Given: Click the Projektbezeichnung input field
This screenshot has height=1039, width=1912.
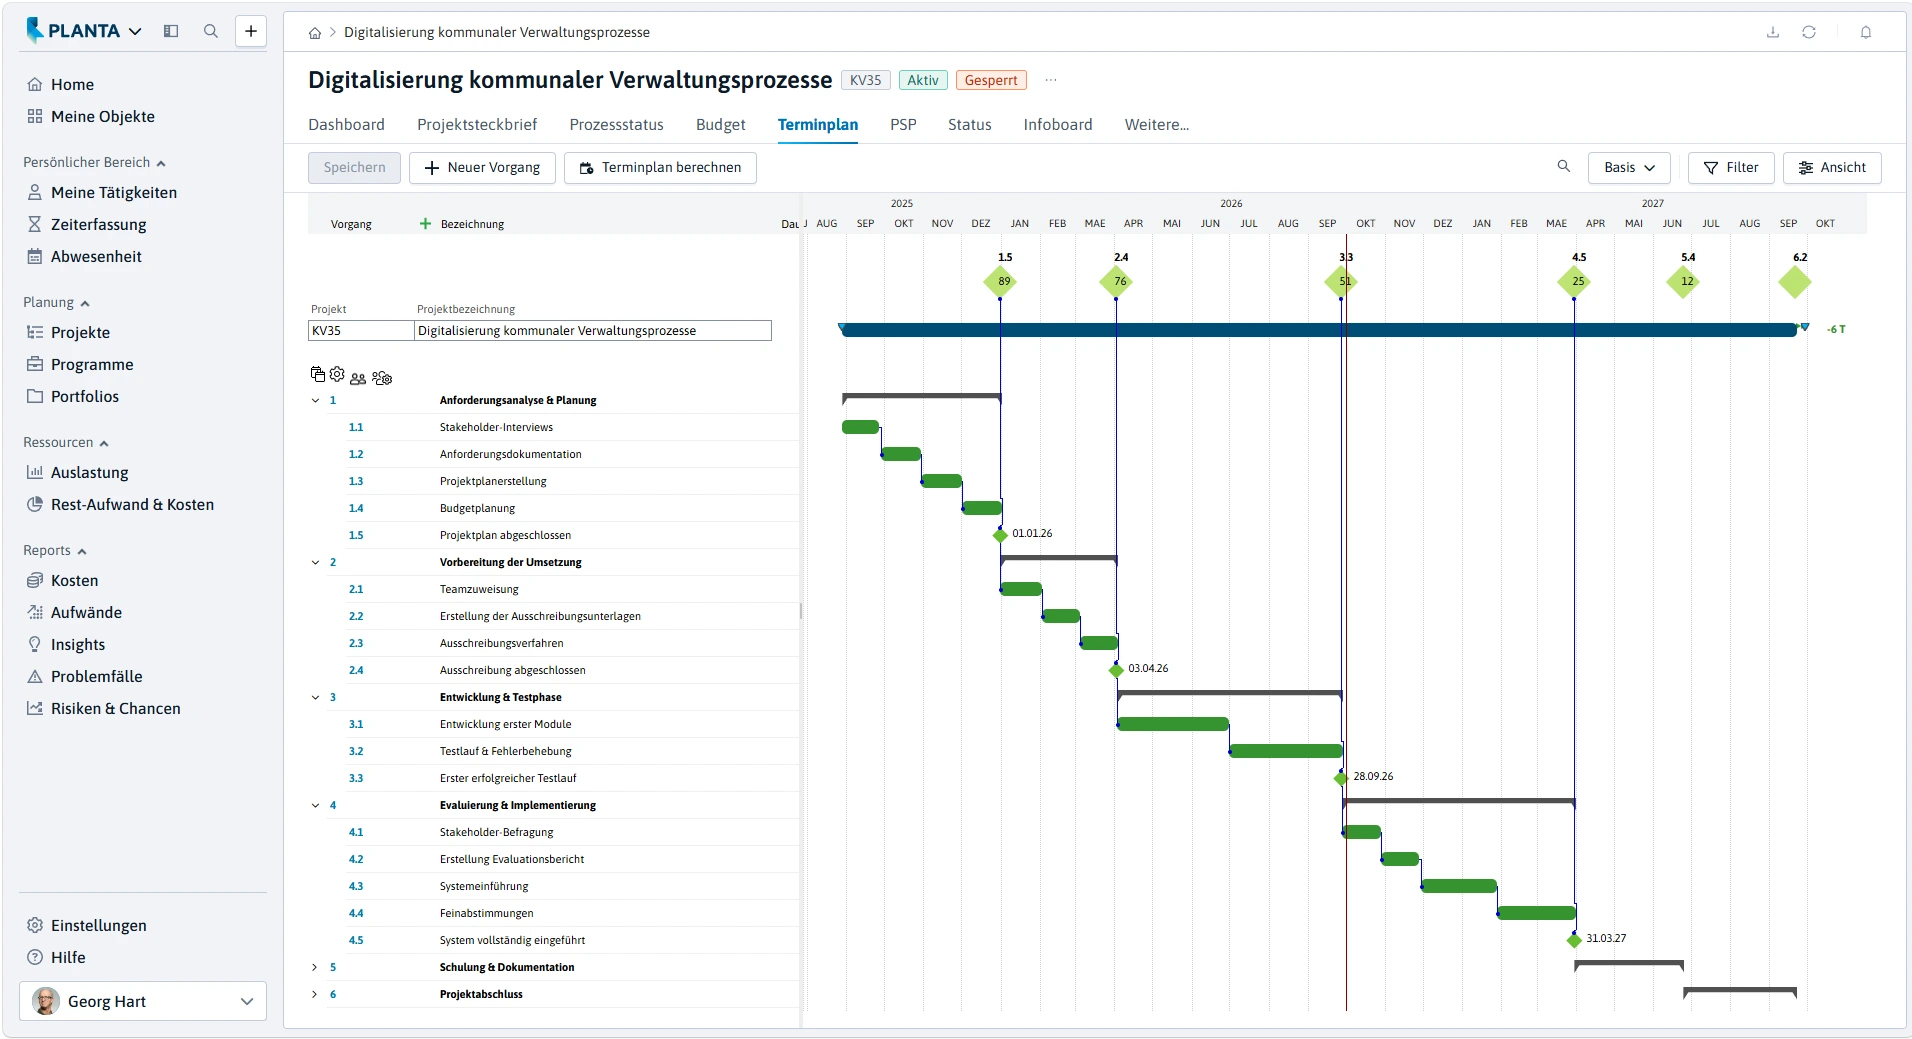Looking at the screenshot, I should click(x=592, y=330).
